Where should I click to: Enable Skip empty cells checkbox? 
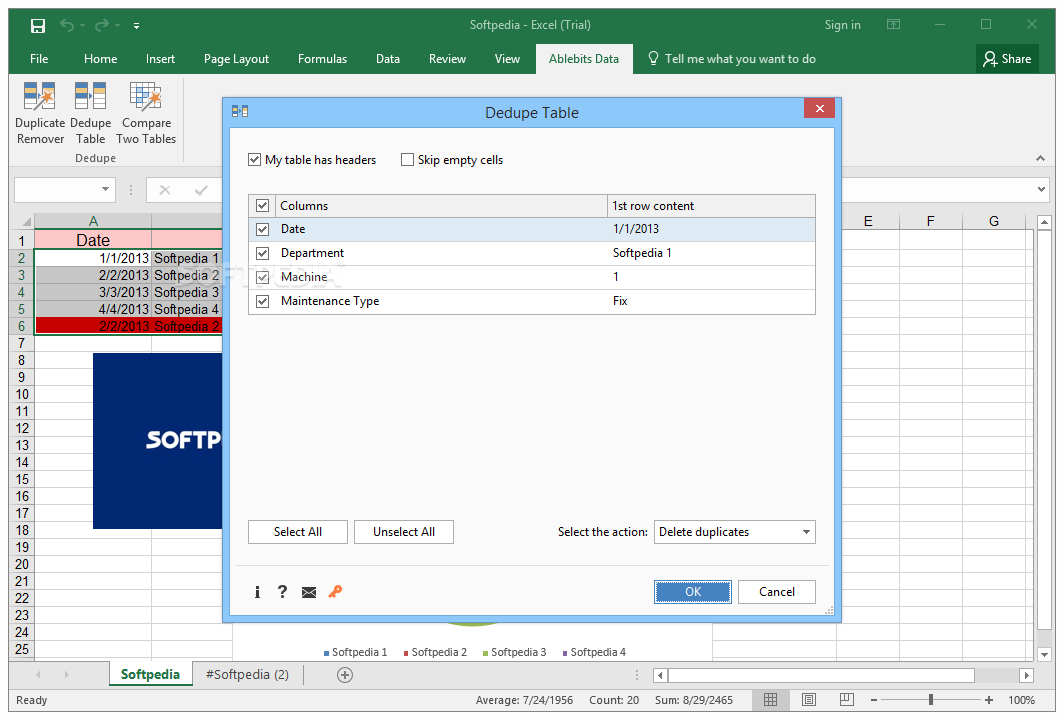407,159
